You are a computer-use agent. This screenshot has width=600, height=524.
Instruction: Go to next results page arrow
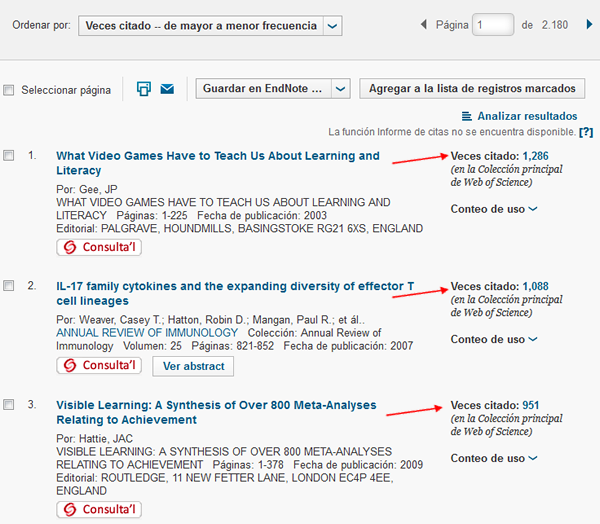click(587, 23)
